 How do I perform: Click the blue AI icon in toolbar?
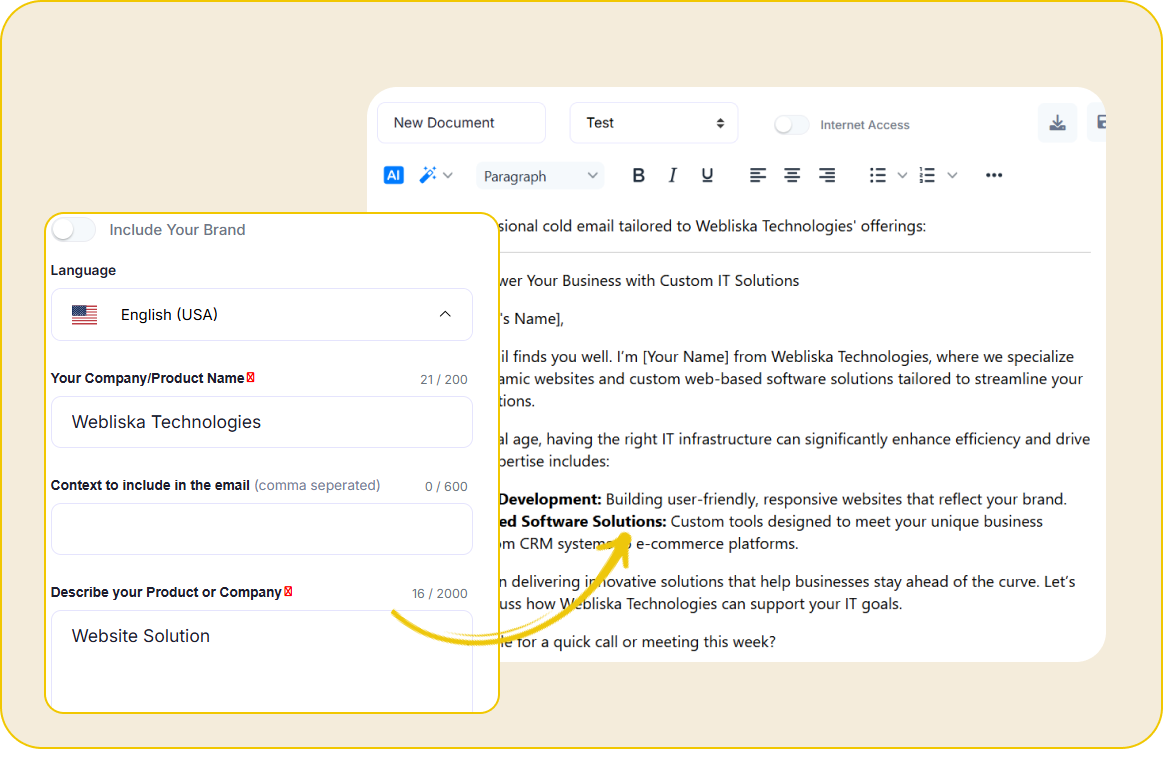[393, 175]
